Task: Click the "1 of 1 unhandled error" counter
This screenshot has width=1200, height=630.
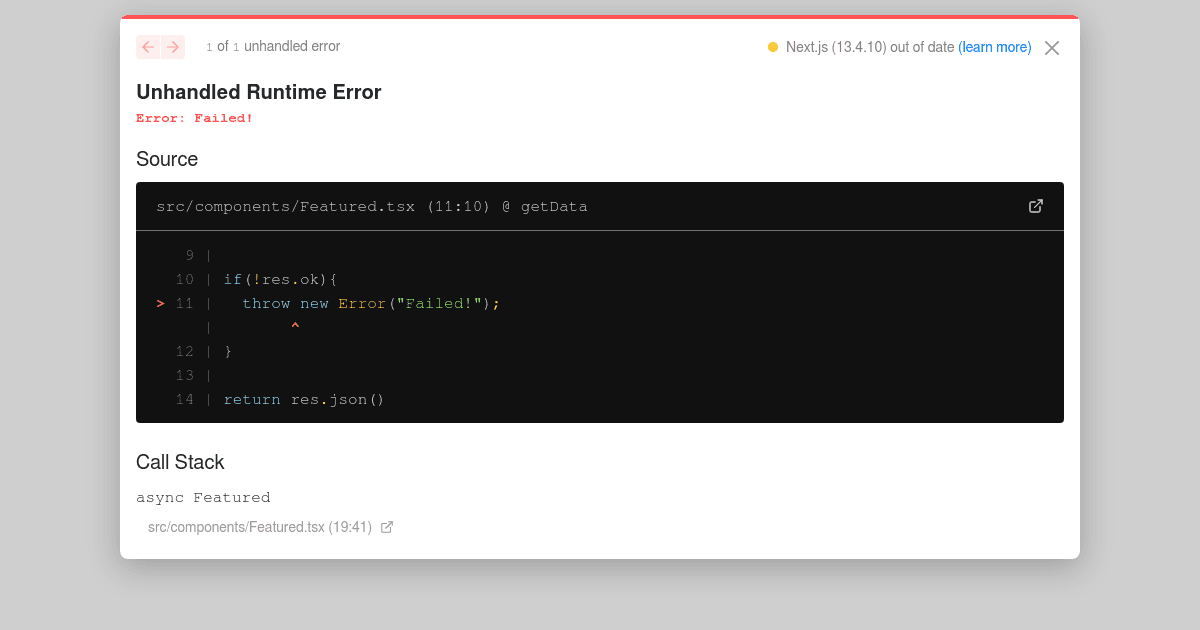Action: coord(272,46)
